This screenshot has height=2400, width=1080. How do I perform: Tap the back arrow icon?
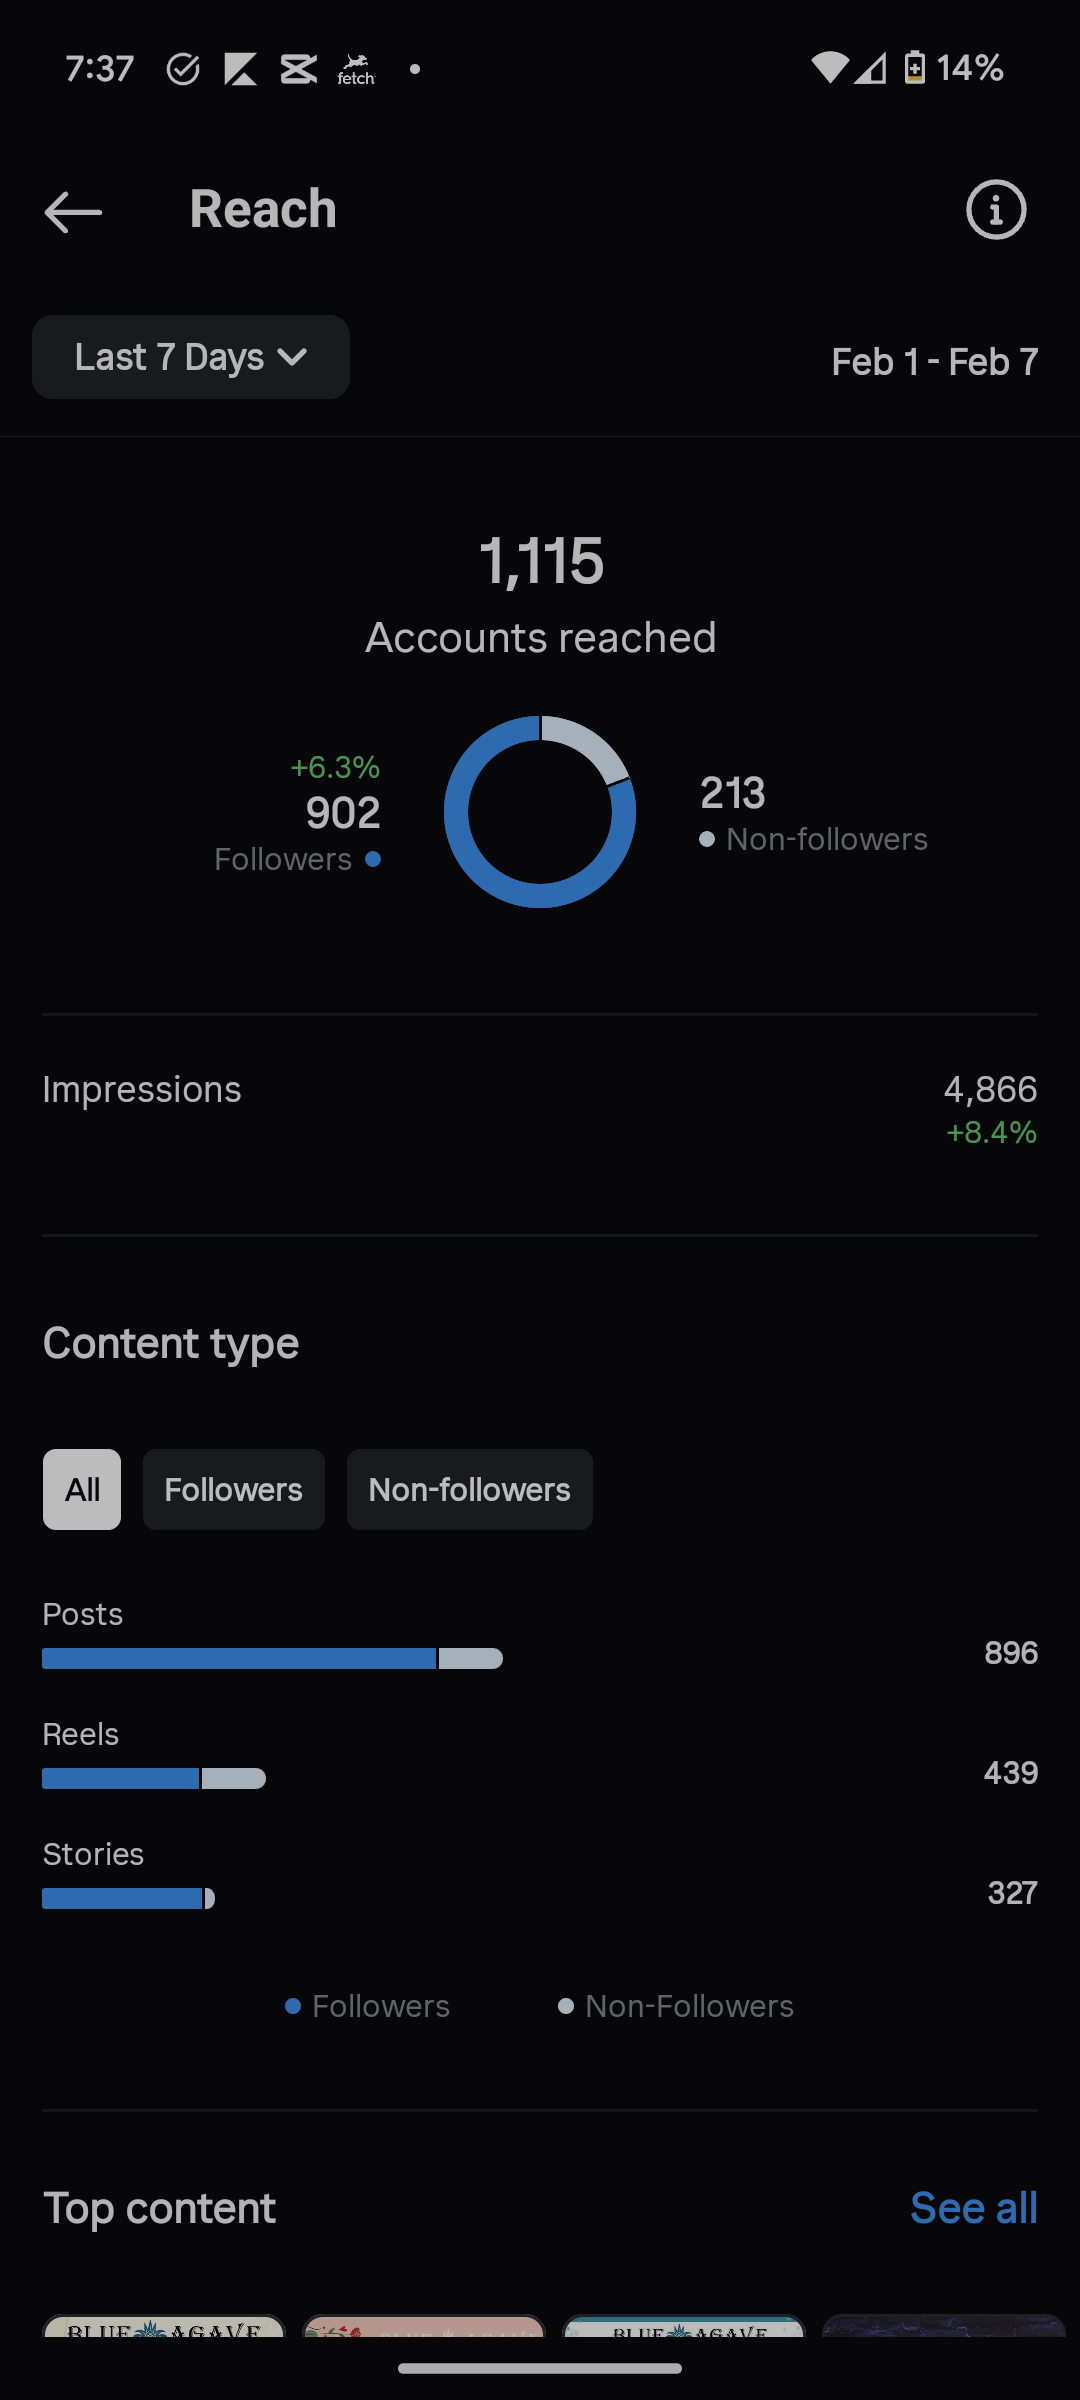click(73, 211)
